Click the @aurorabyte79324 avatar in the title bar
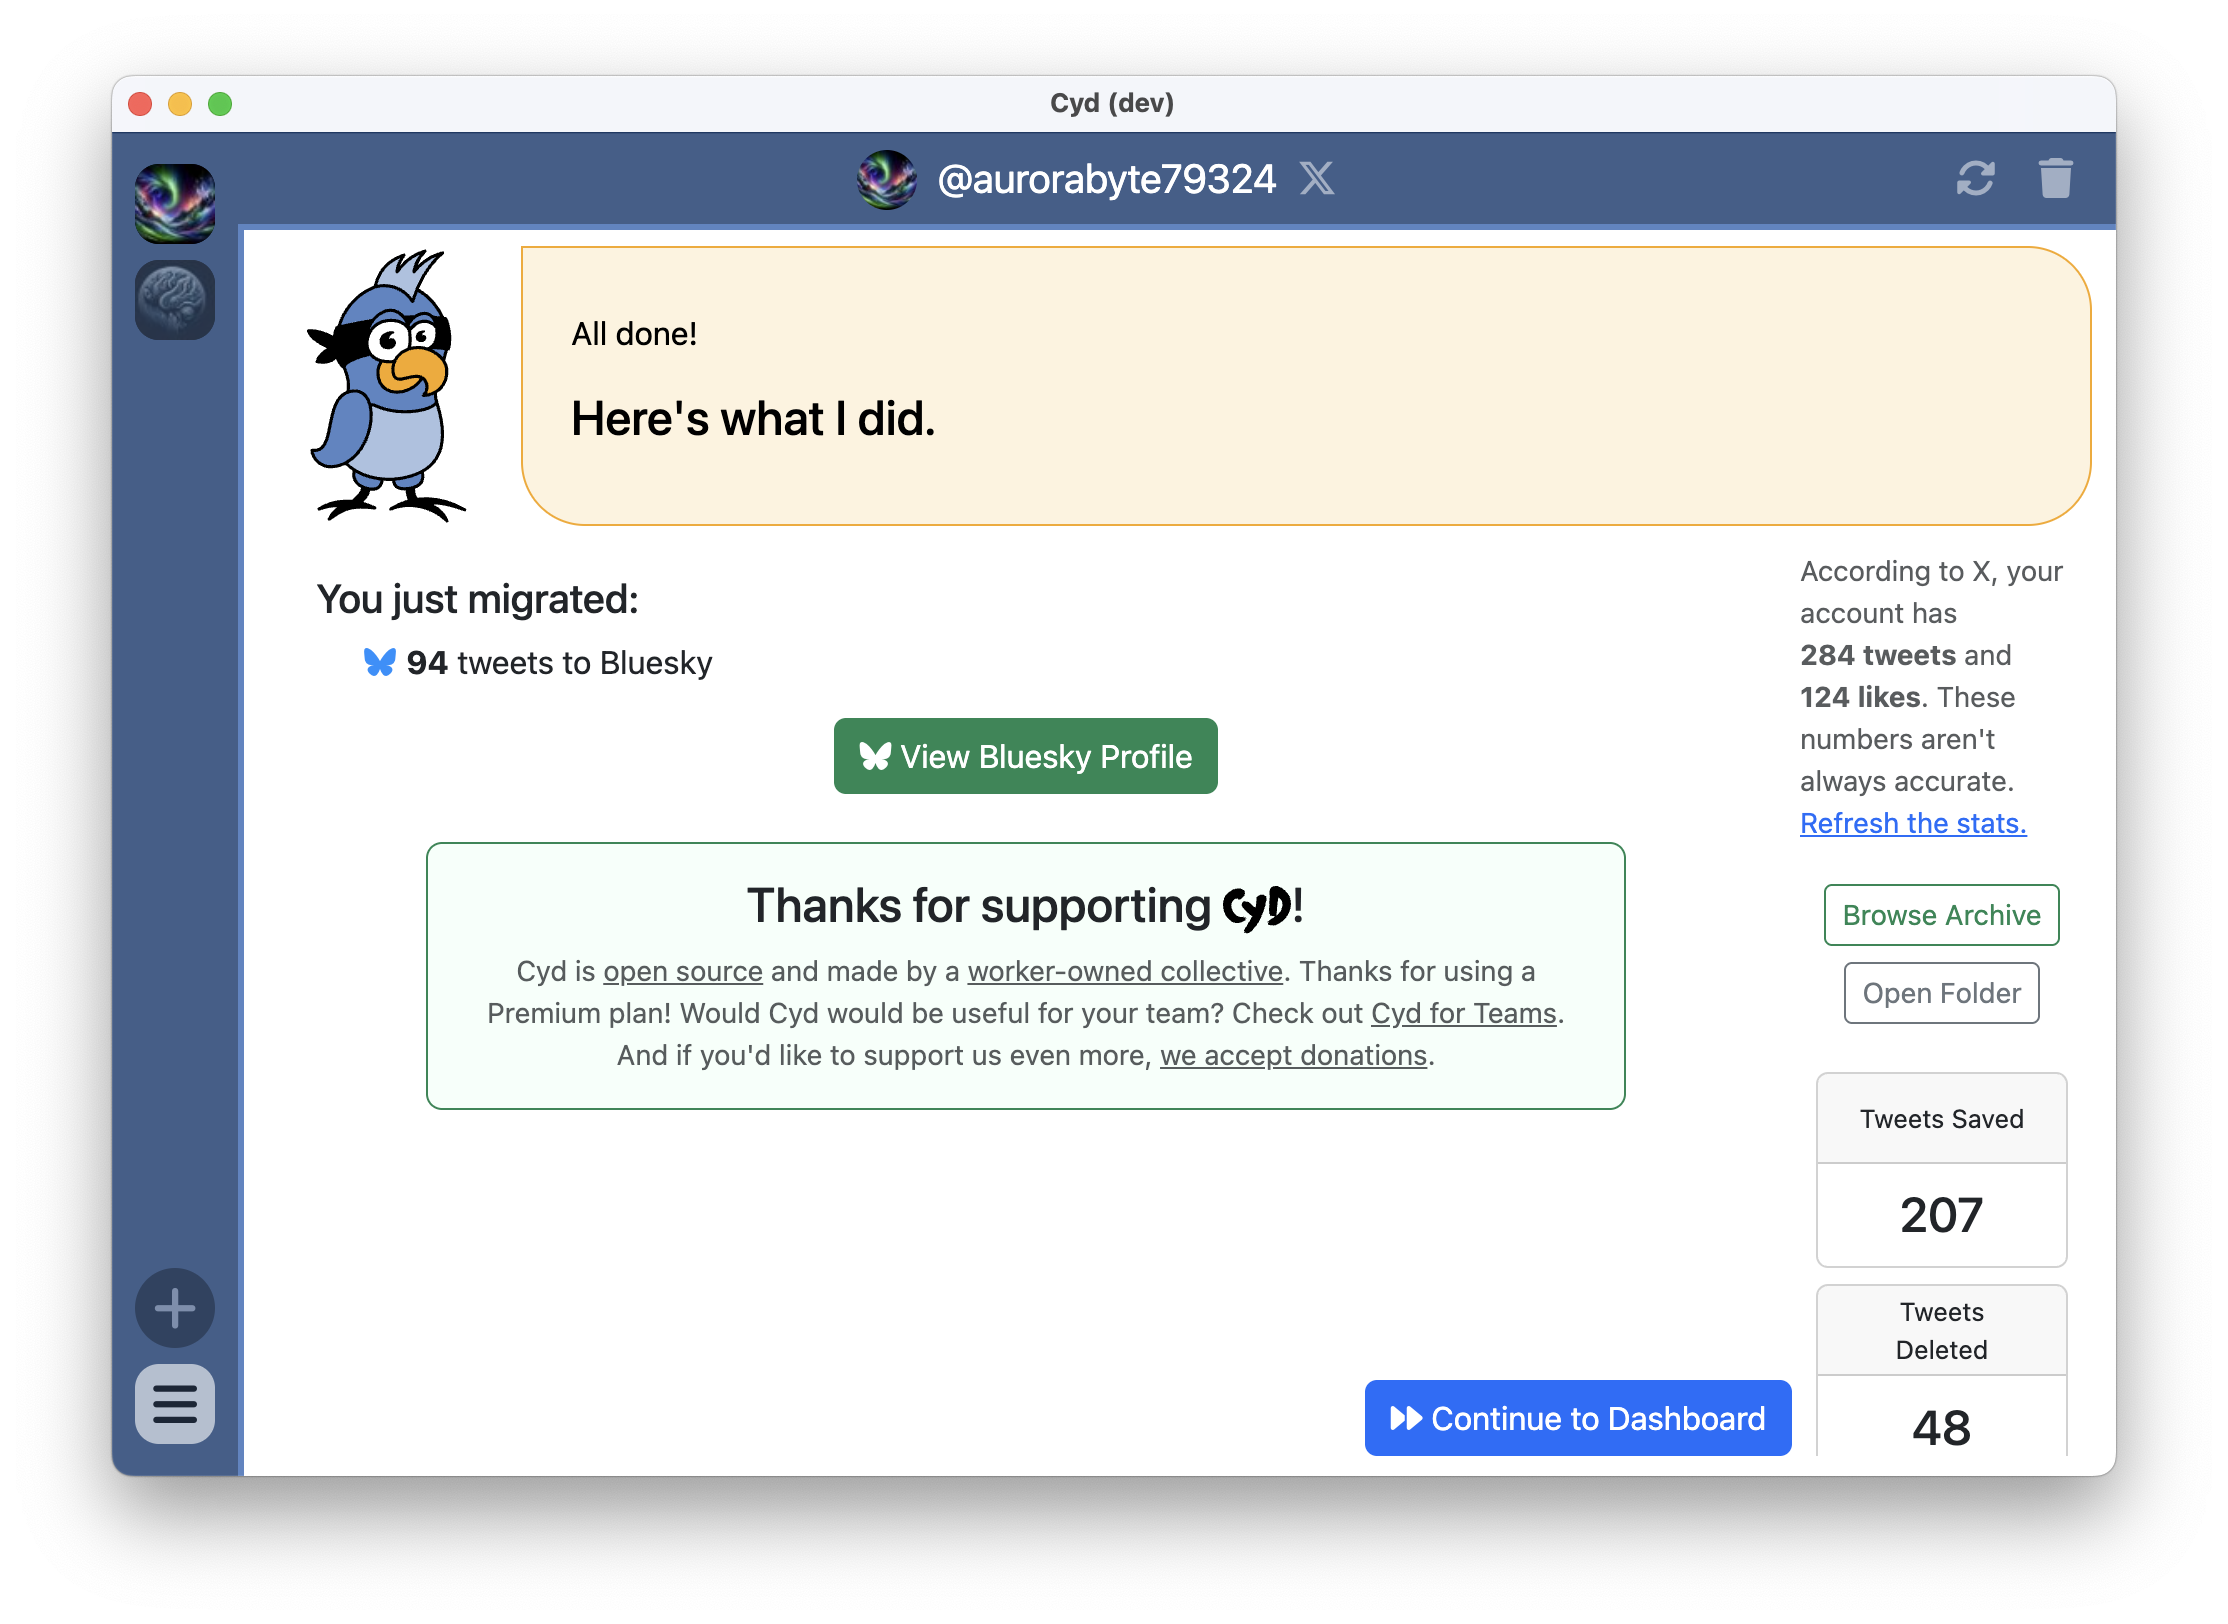 coord(888,181)
